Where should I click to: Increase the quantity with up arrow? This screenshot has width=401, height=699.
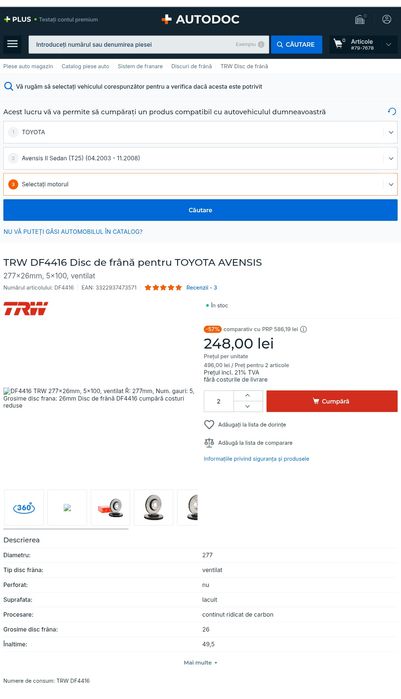pos(247,396)
